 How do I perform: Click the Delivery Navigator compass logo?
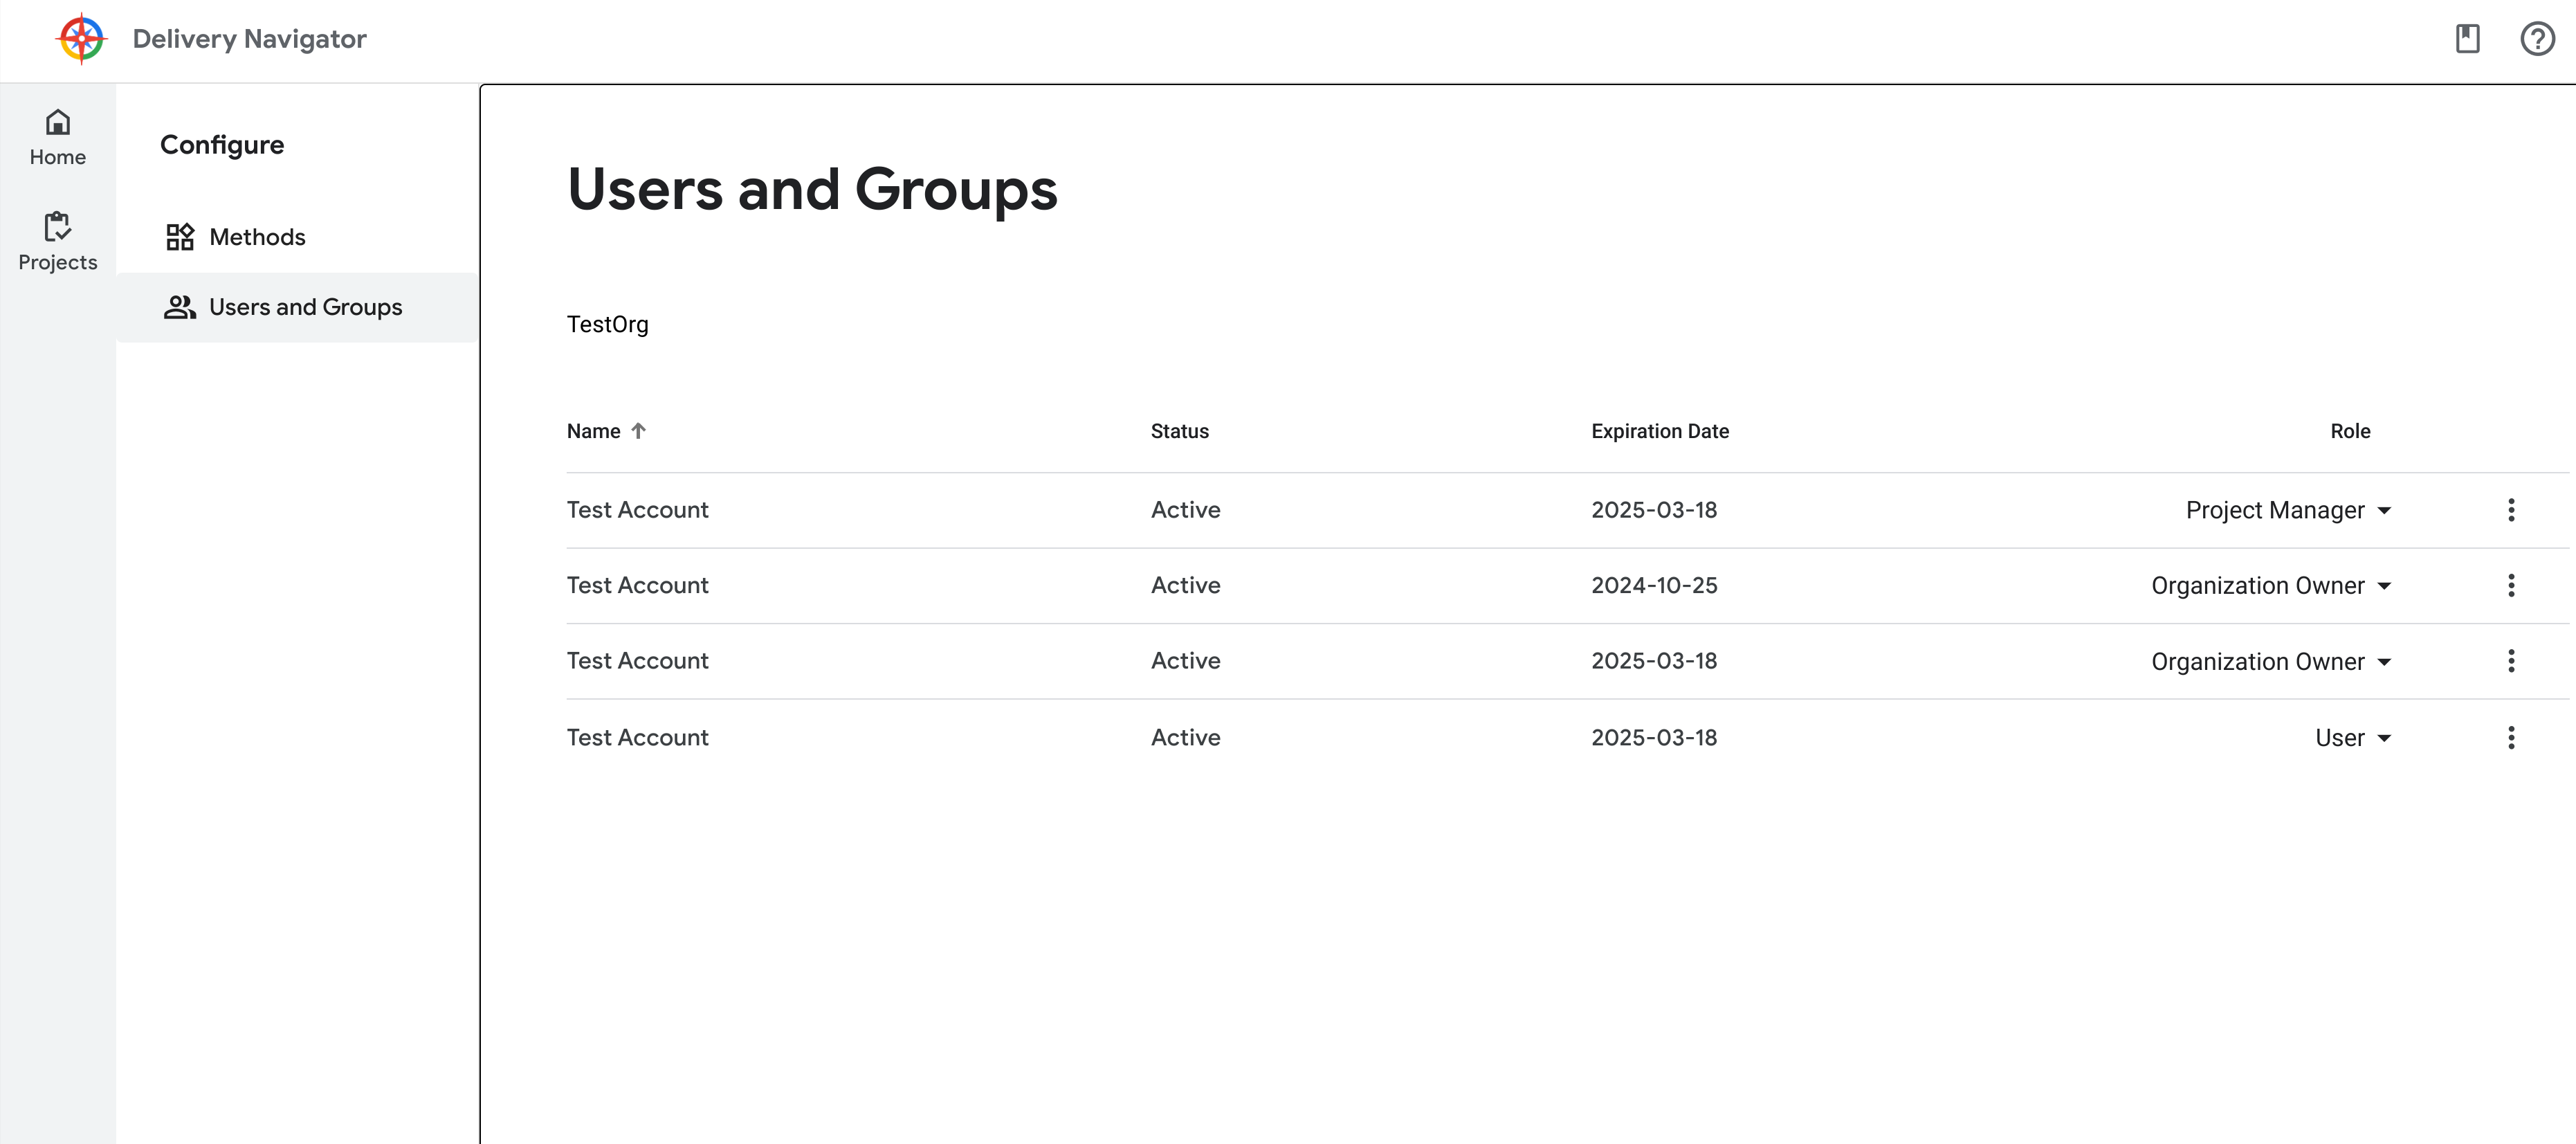click(x=80, y=39)
